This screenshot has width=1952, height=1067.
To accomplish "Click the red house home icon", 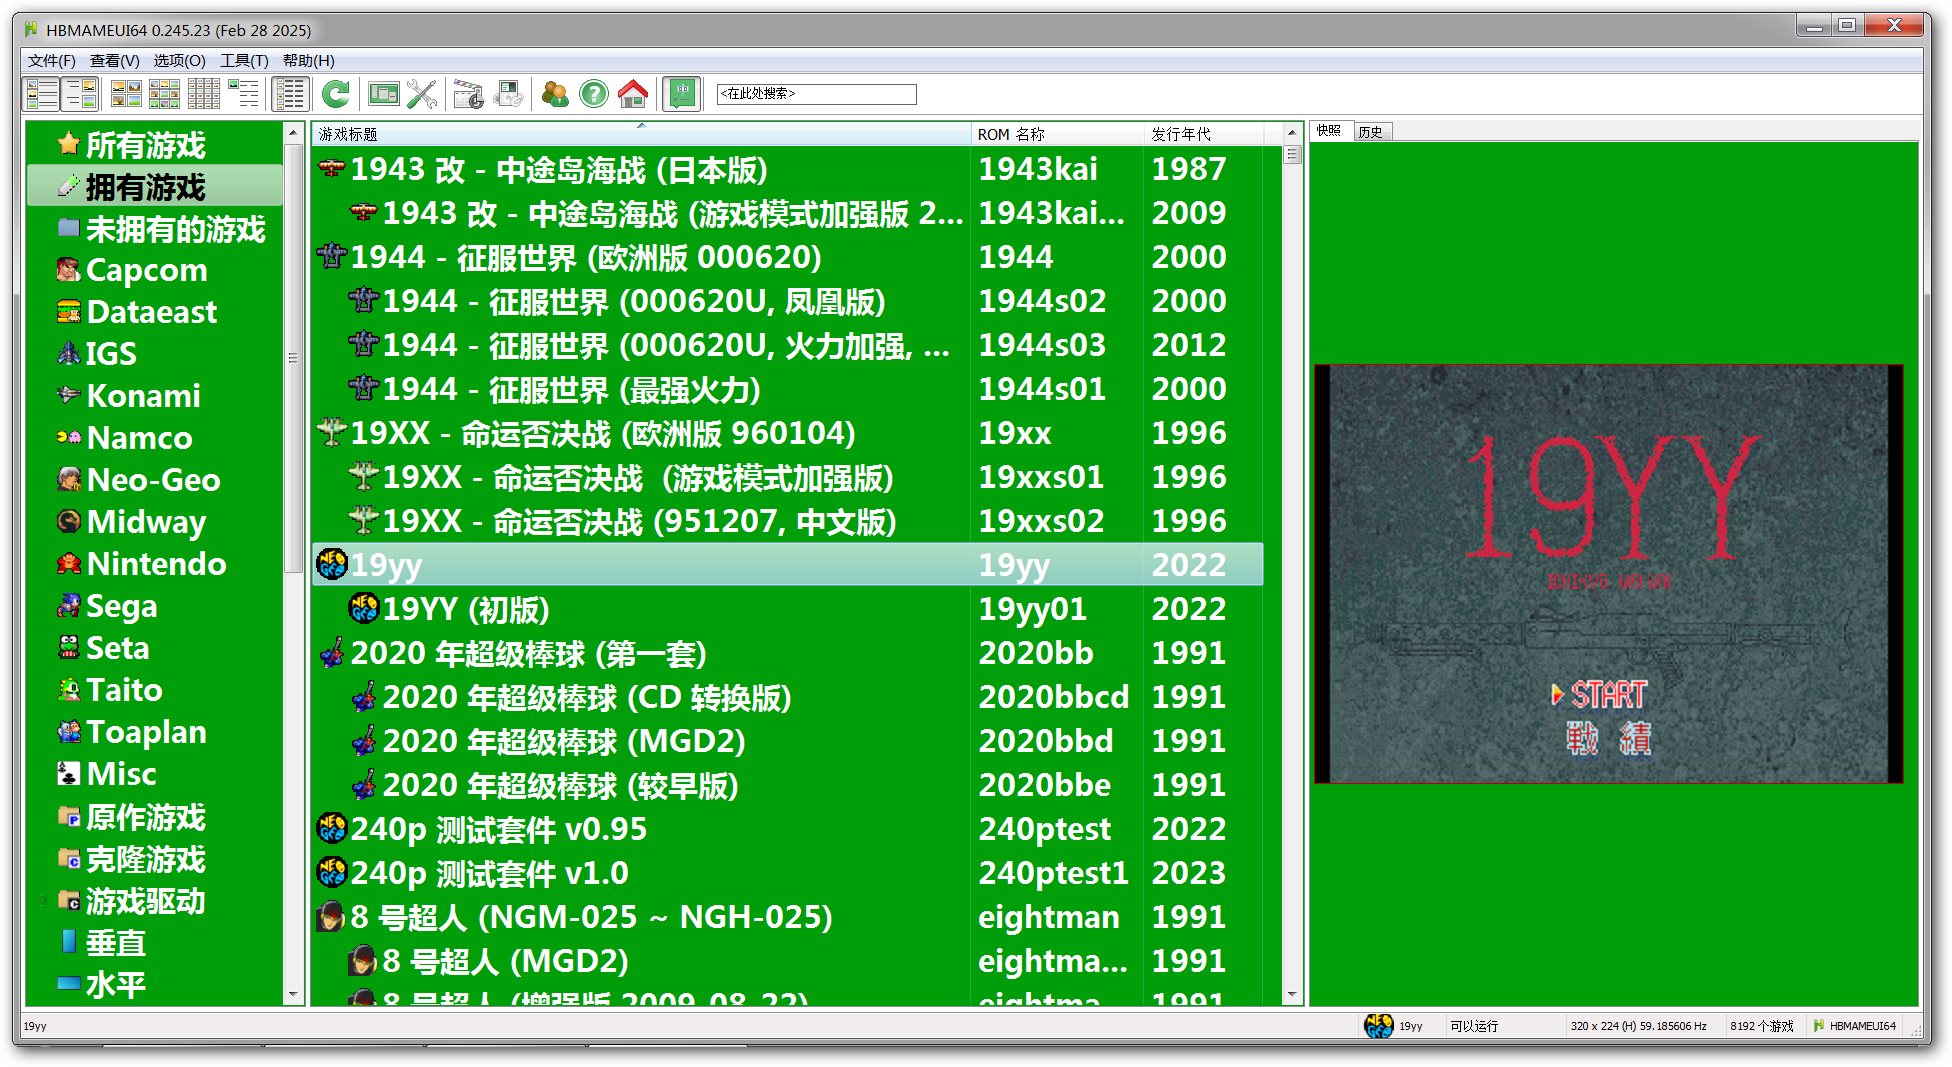I will pos(633,94).
